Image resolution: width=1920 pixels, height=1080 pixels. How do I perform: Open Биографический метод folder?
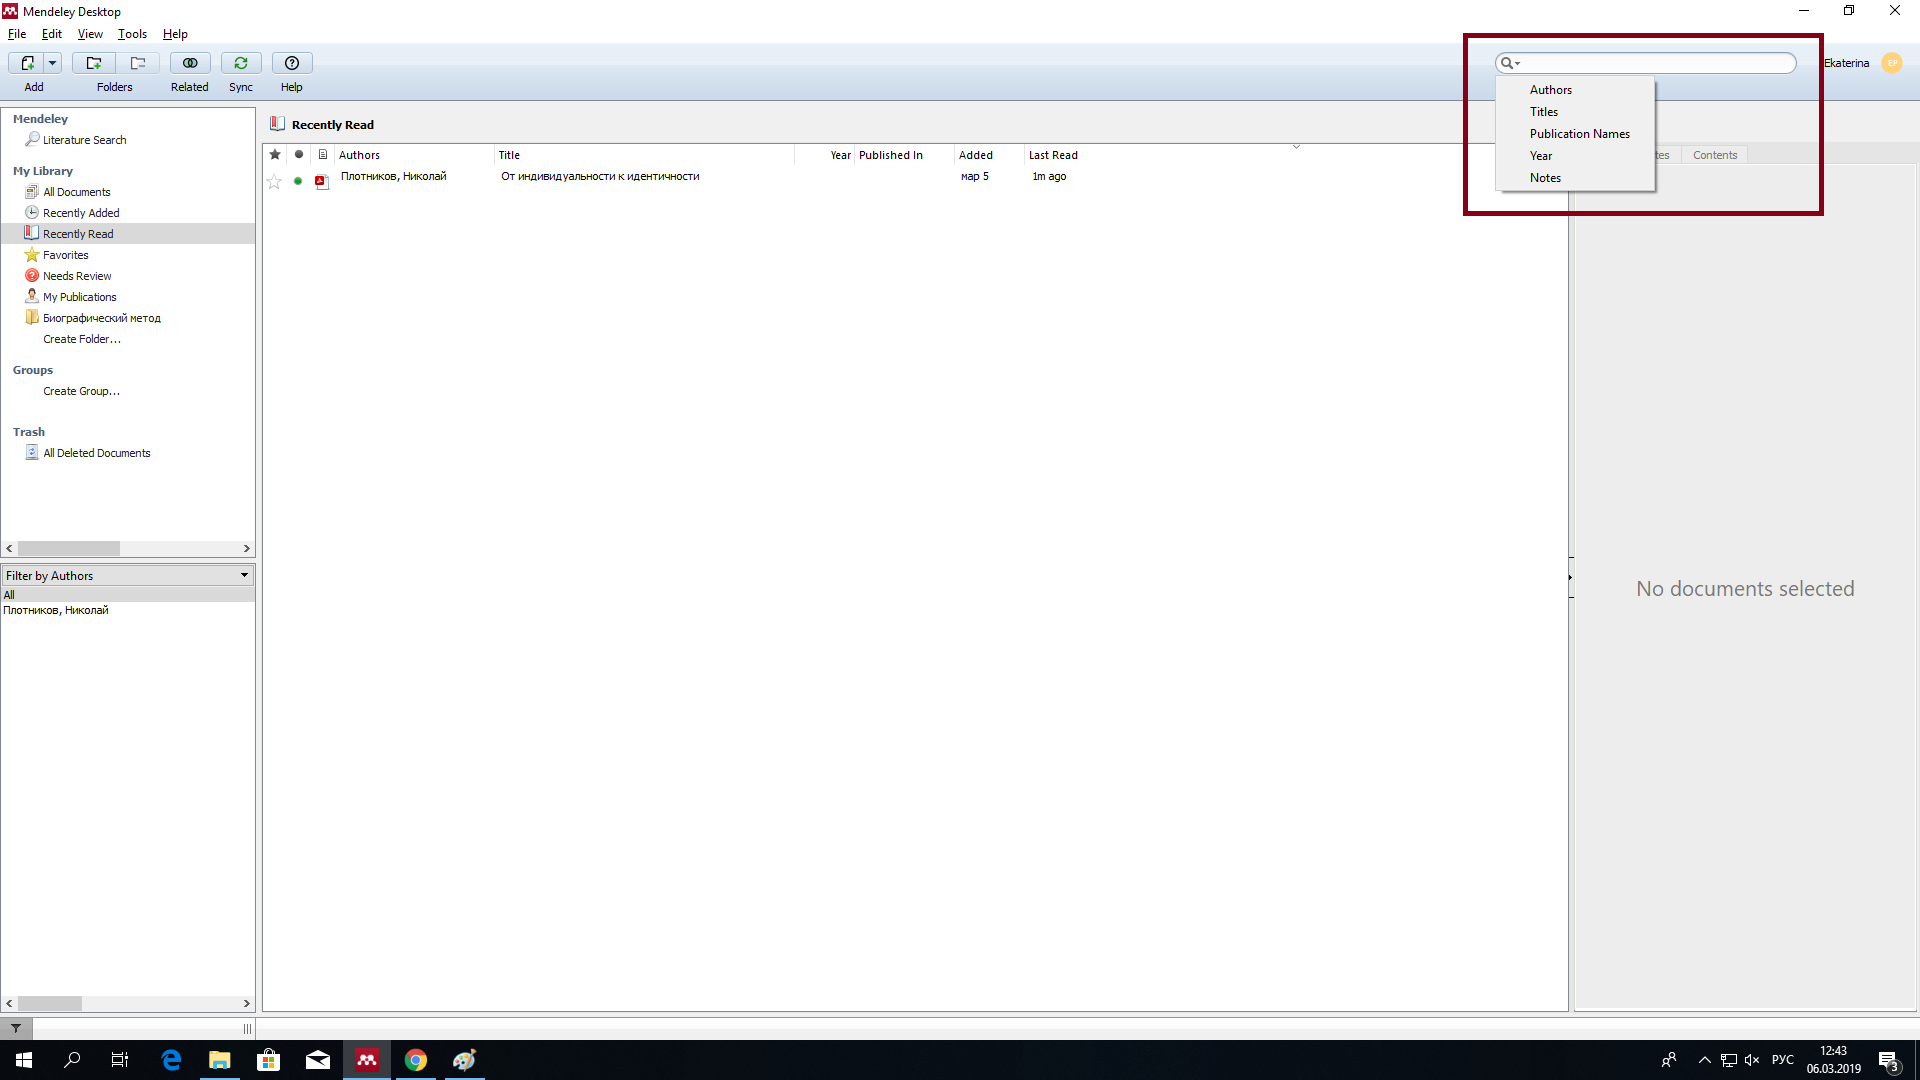(x=101, y=318)
